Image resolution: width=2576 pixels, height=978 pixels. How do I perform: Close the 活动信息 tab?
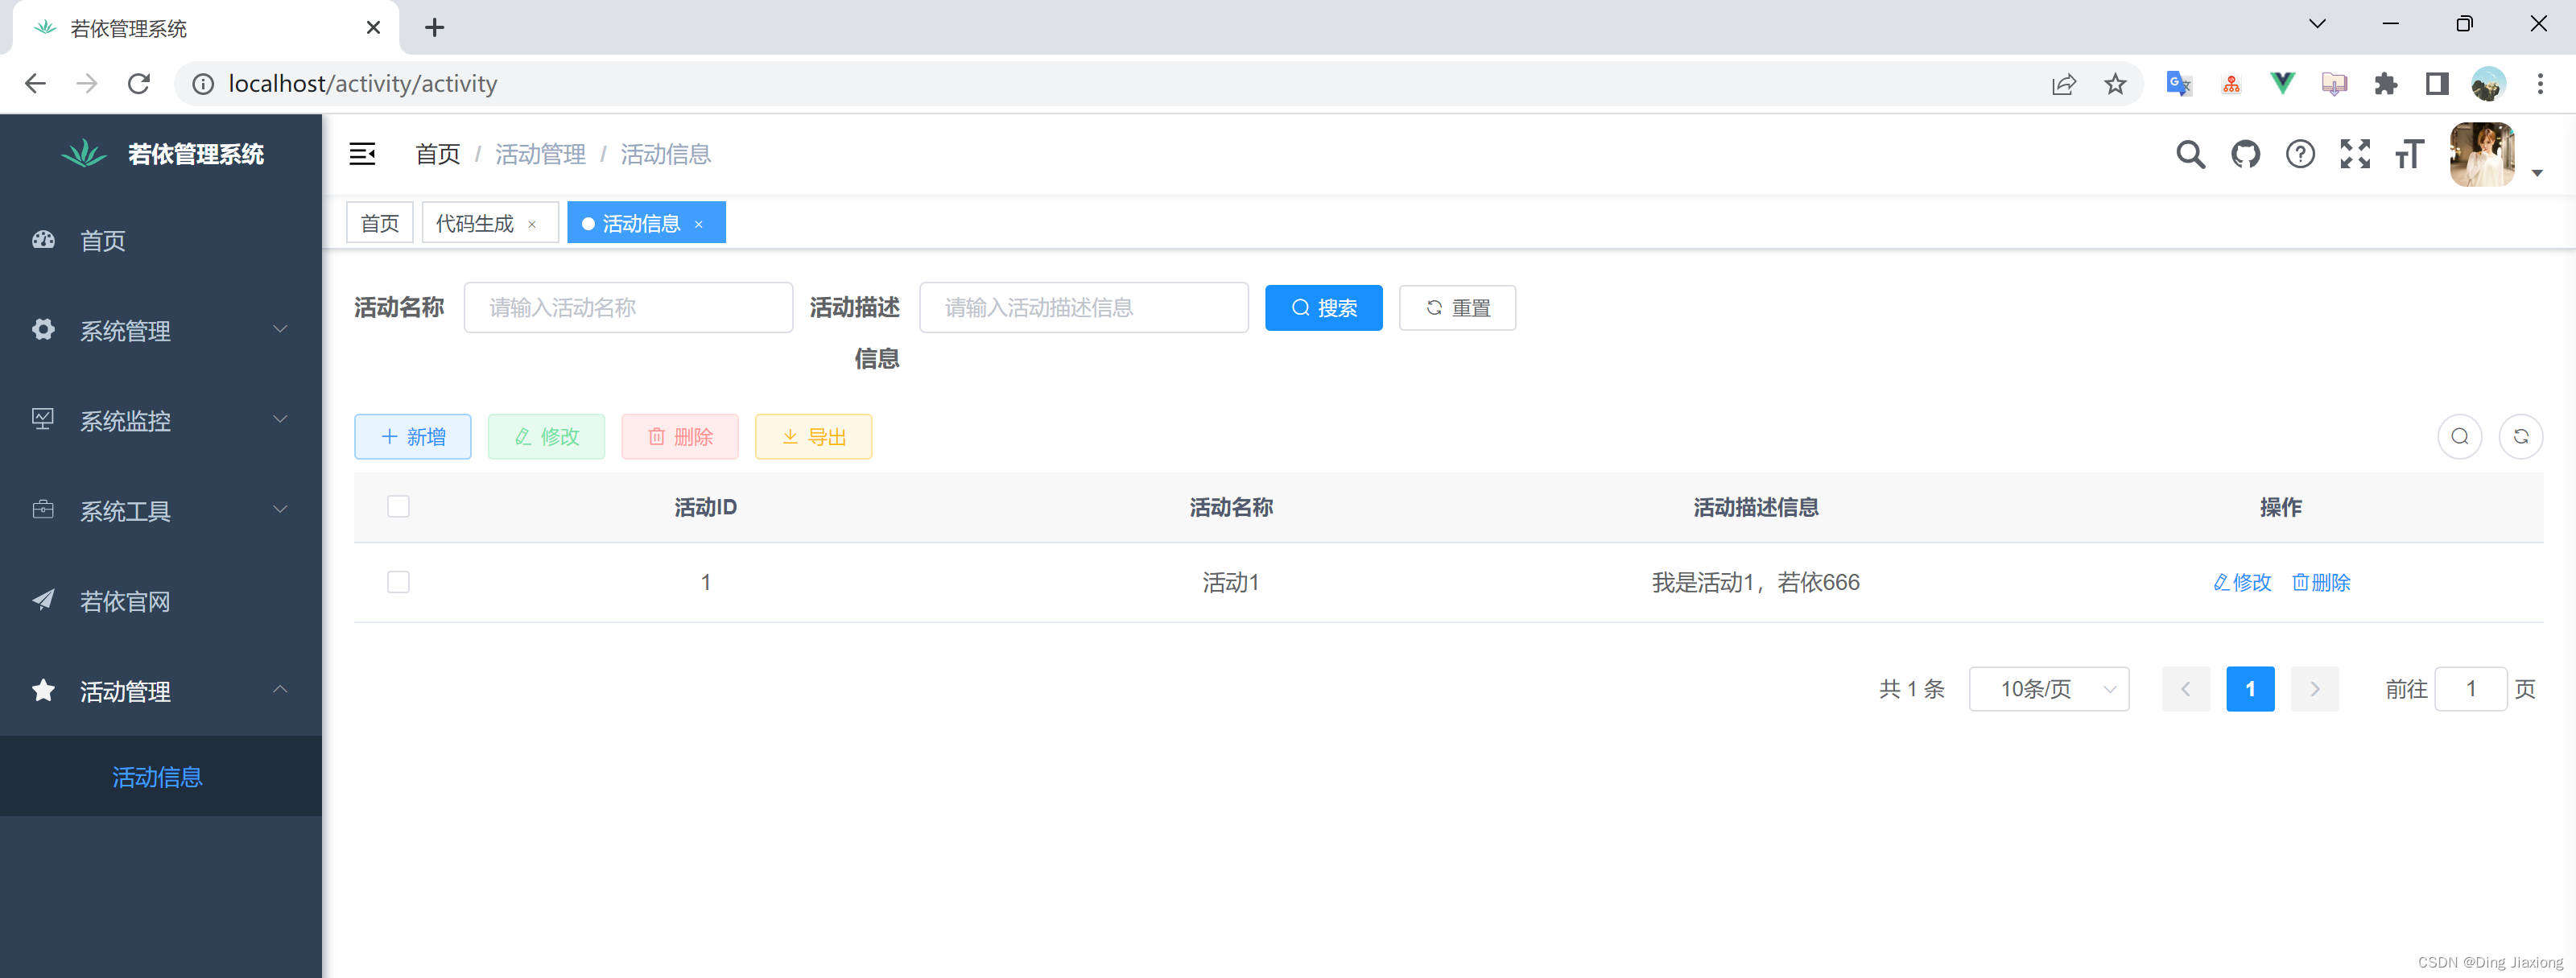[x=699, y=224]
